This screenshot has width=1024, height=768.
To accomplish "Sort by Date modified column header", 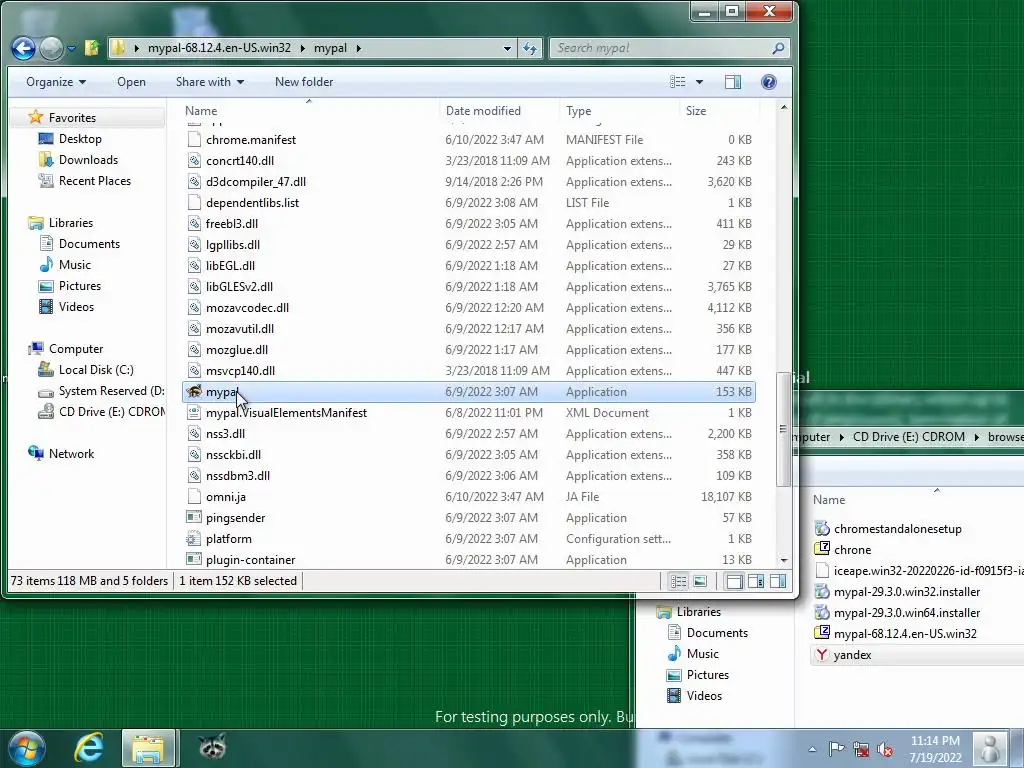I will pyautogui.click(x=500, y=110).
